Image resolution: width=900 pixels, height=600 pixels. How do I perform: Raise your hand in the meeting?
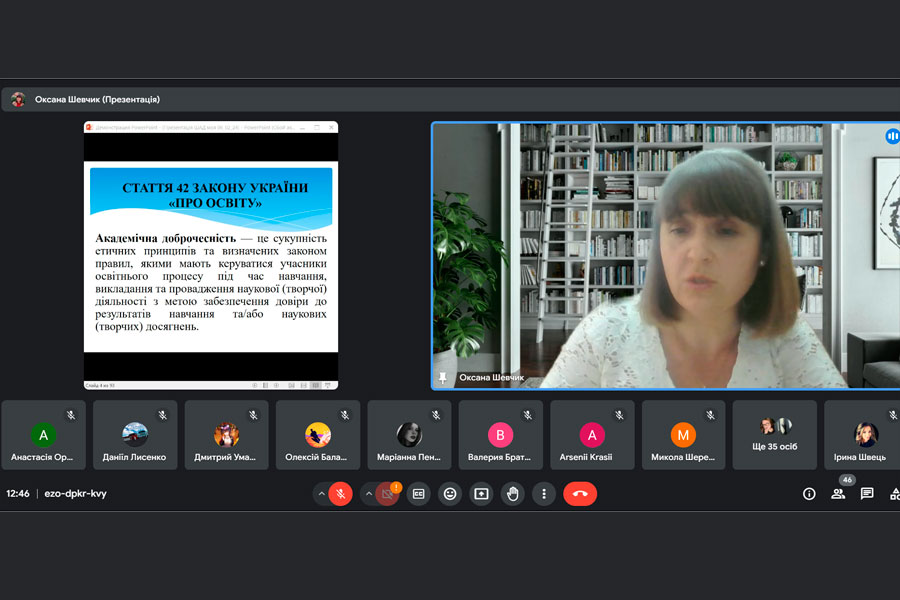coord(512,493)
